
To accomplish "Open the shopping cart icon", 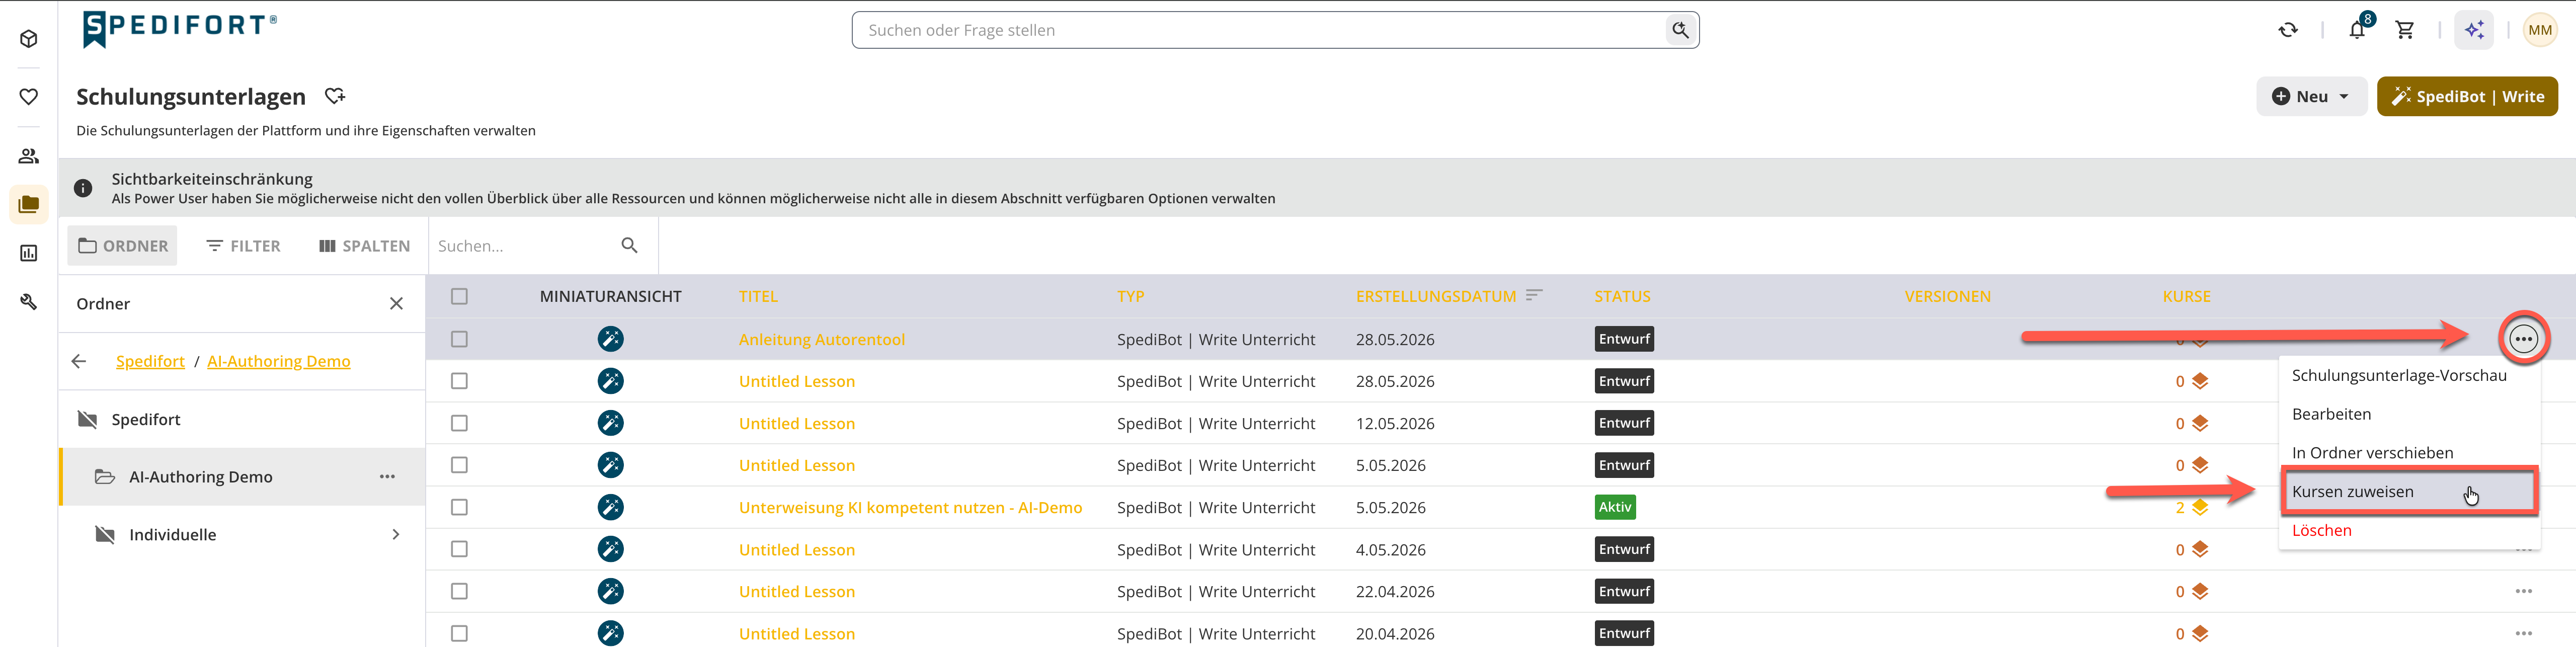I will coord(2405,30).
